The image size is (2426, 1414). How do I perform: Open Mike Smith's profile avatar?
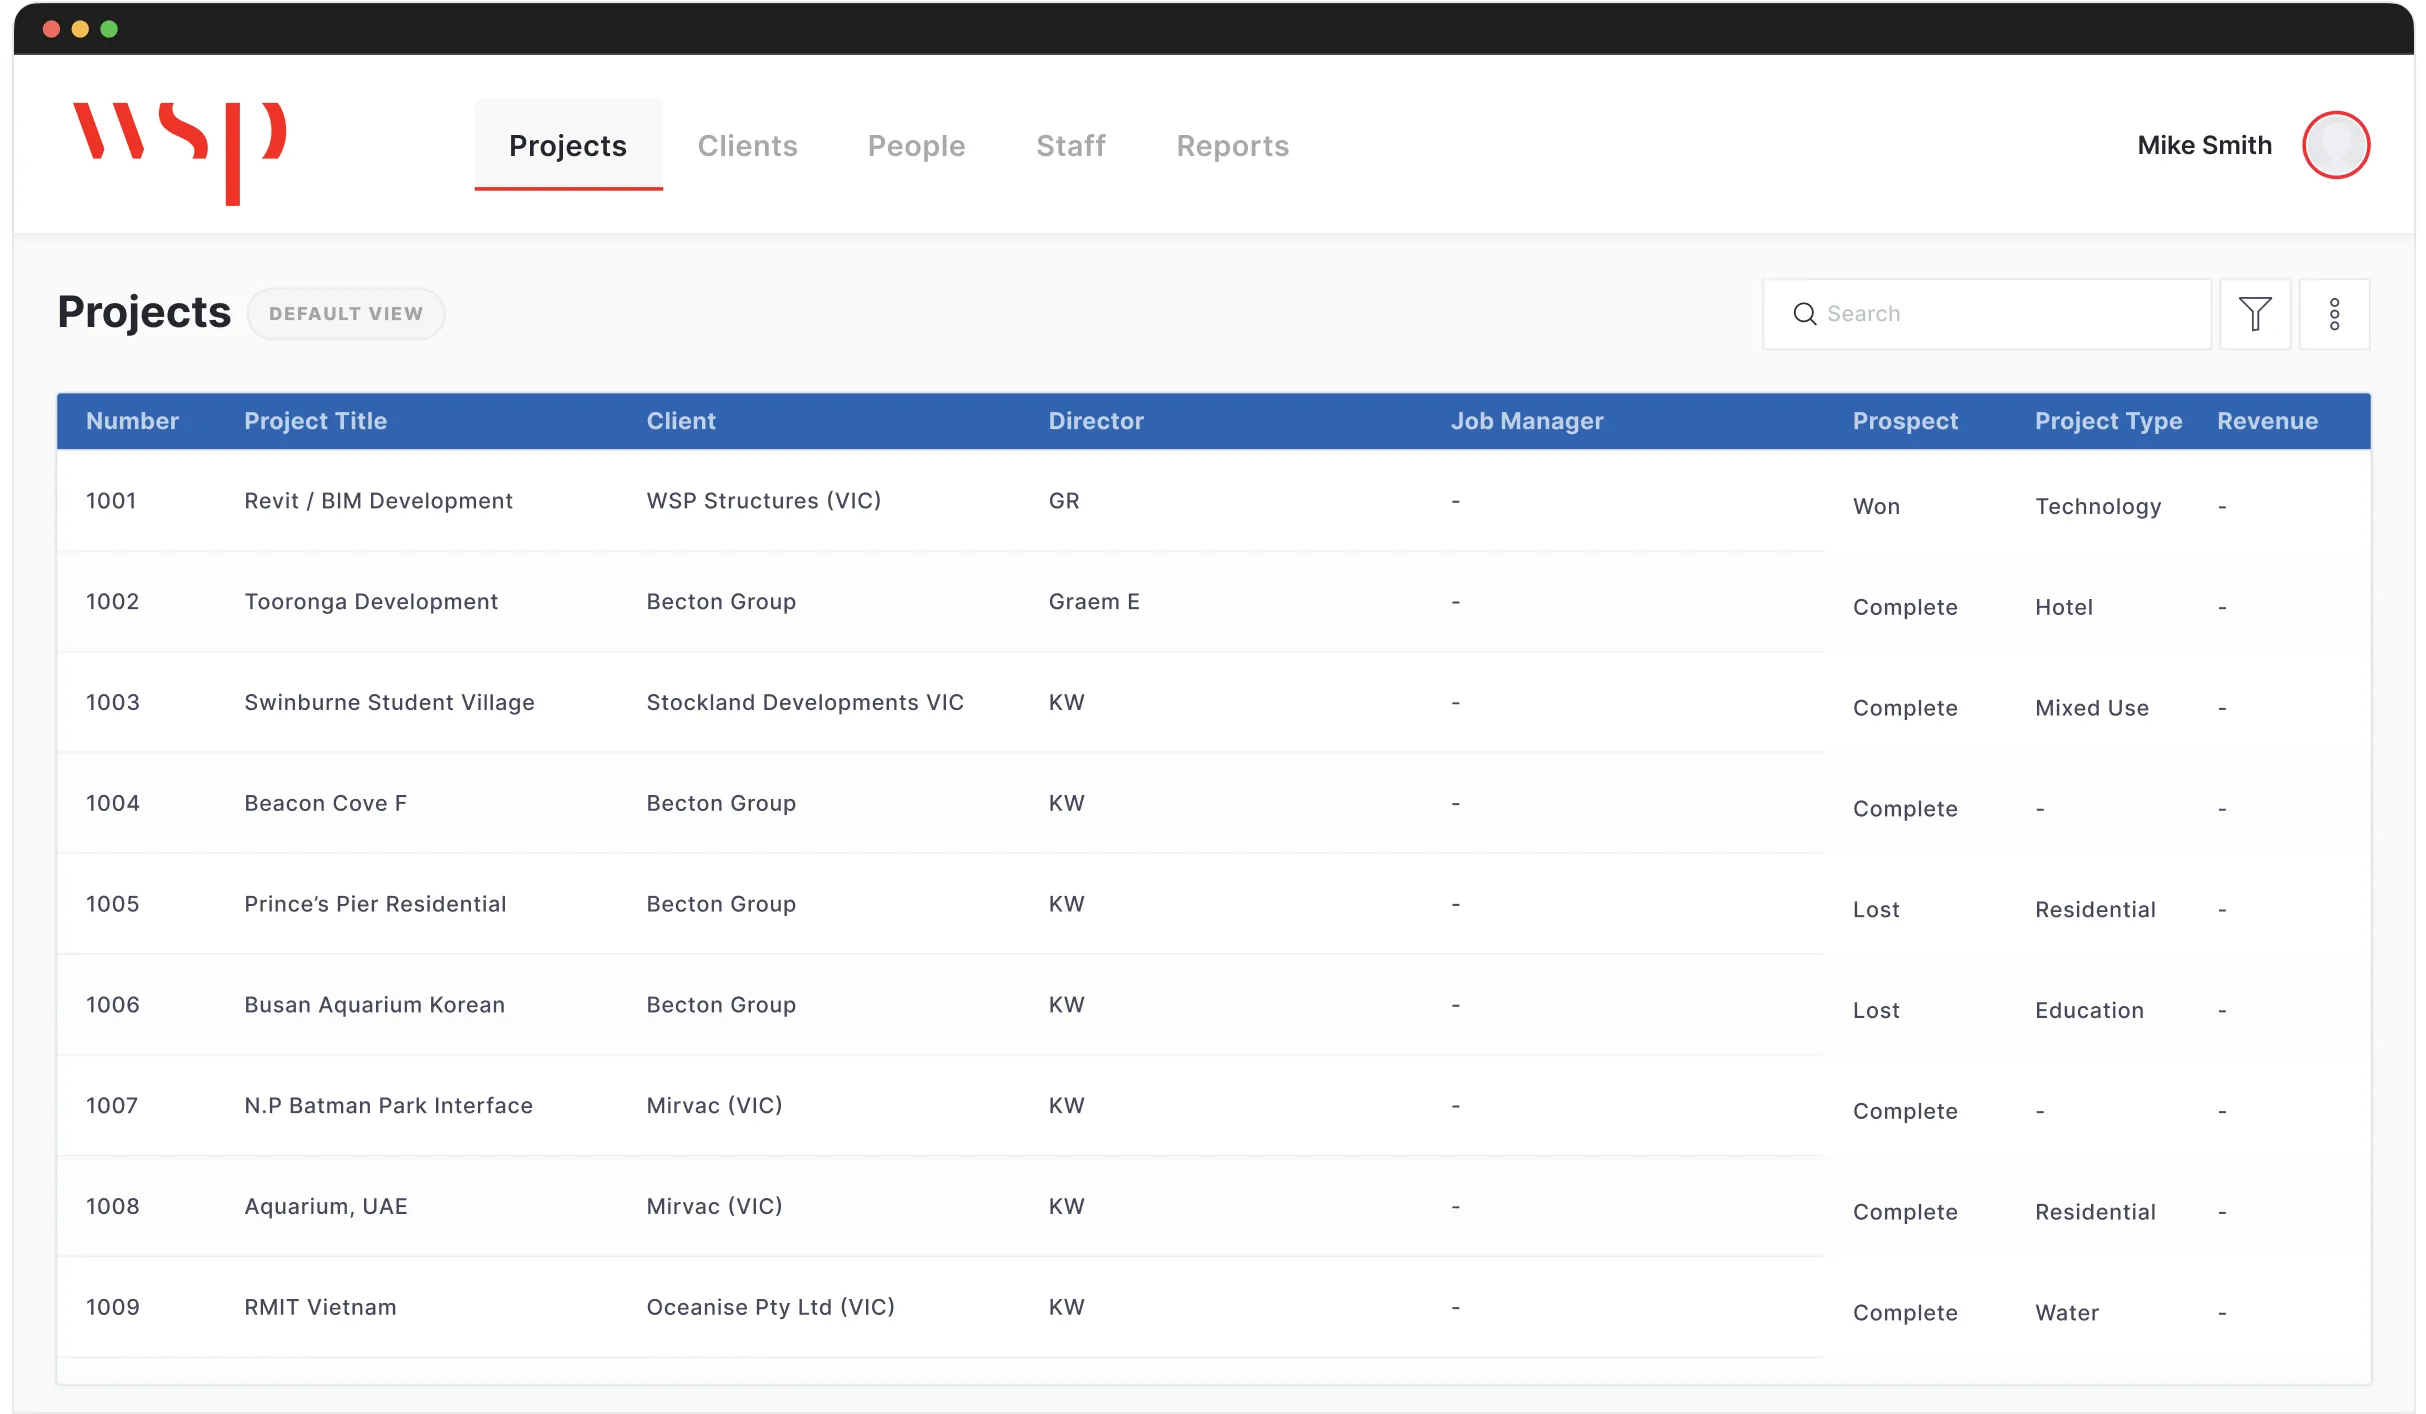(2335, 144)
